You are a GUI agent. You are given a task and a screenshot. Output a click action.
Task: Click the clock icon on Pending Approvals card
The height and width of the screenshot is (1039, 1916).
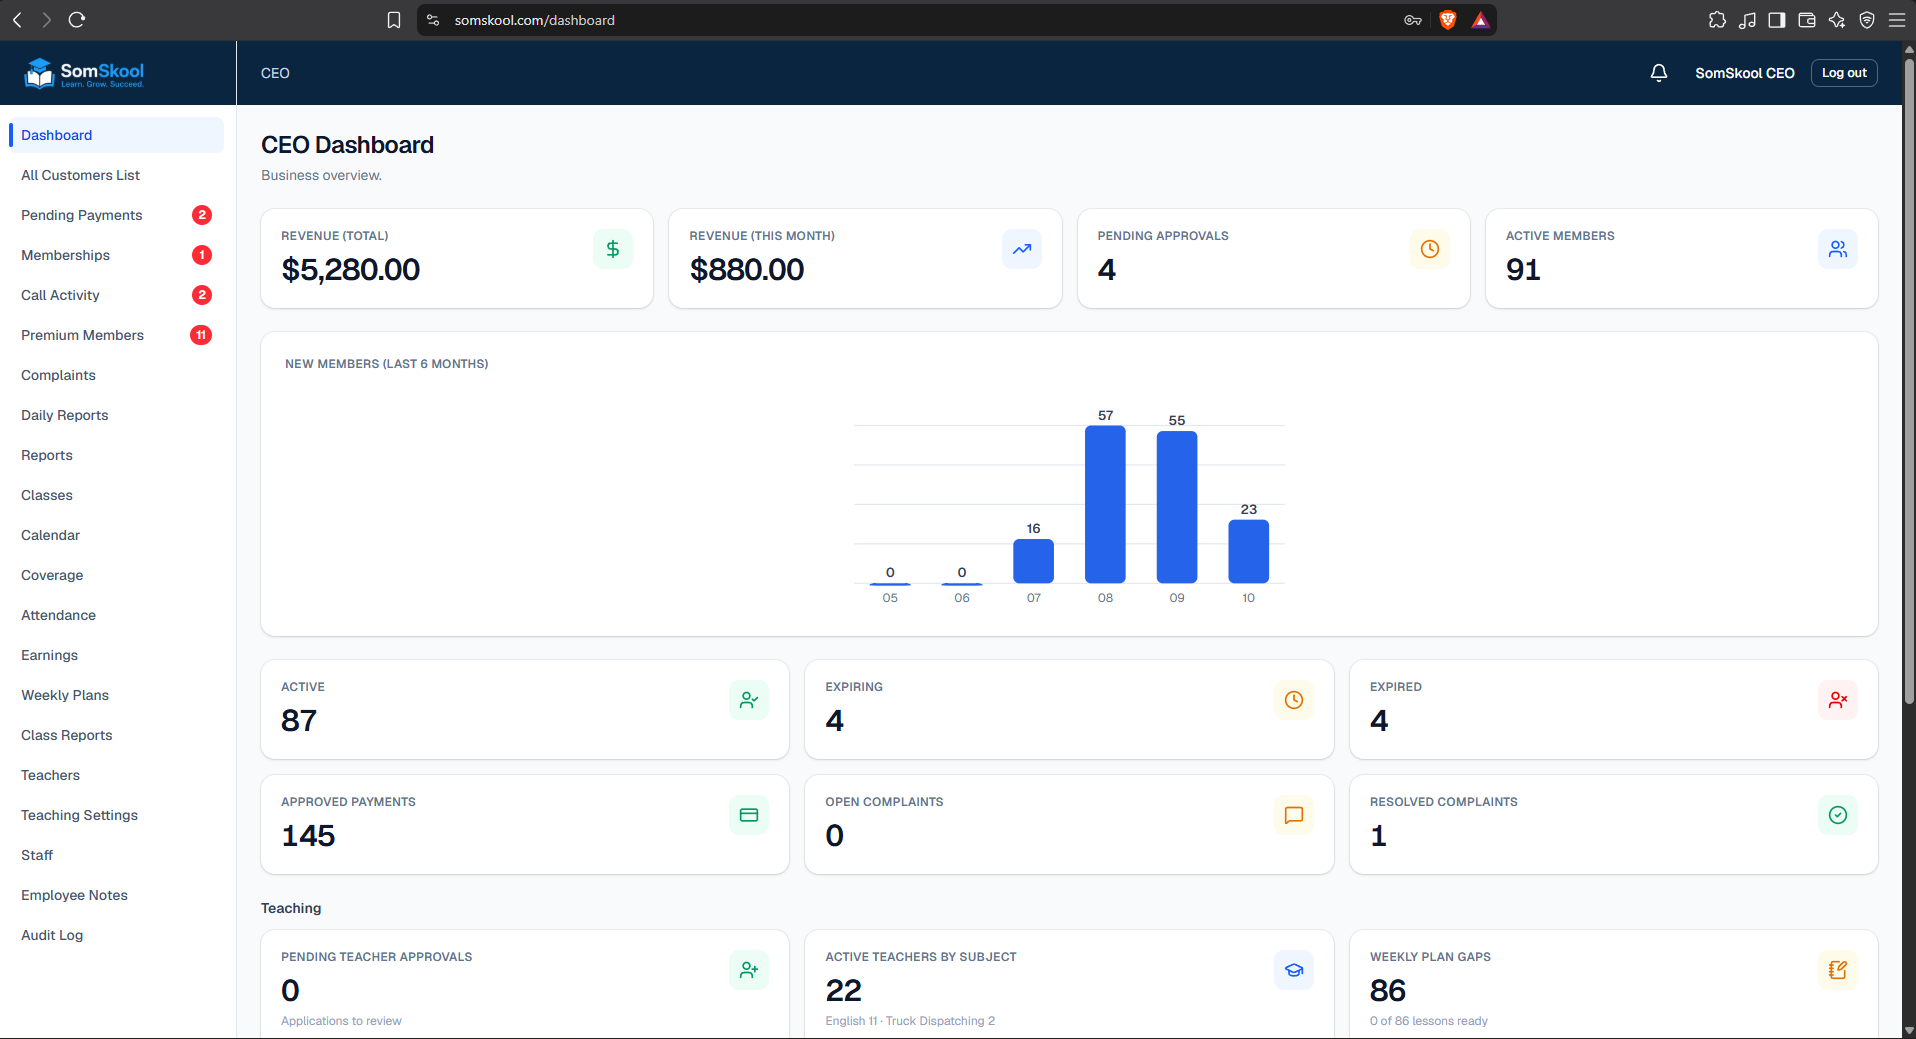(1430, 249)
